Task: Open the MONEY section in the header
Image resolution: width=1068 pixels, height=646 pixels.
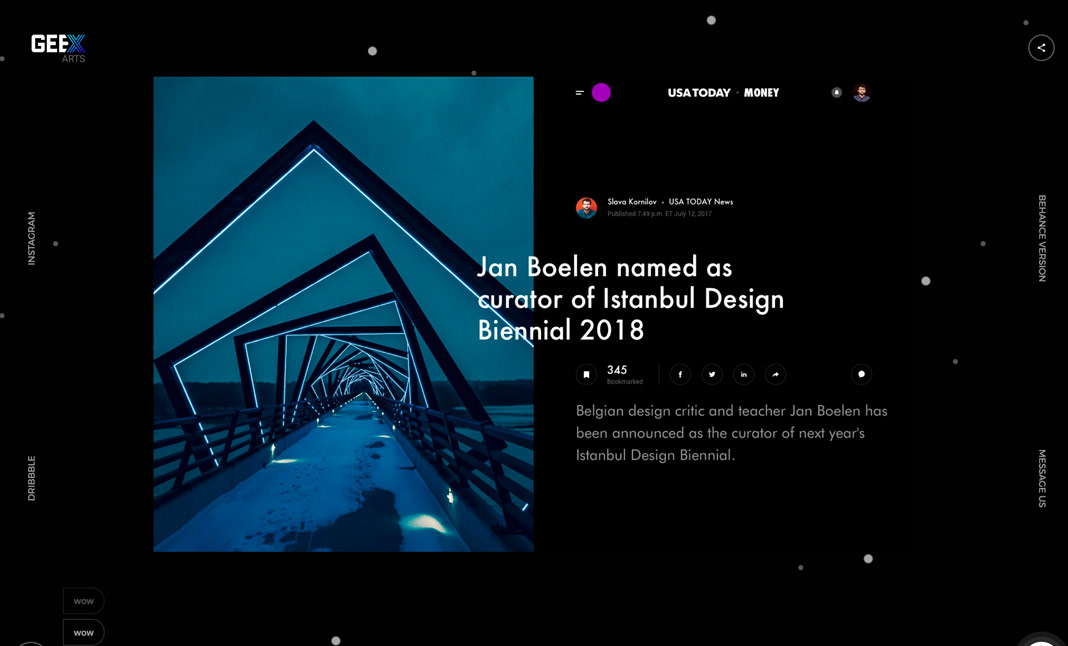Action: tap(761, 93)
